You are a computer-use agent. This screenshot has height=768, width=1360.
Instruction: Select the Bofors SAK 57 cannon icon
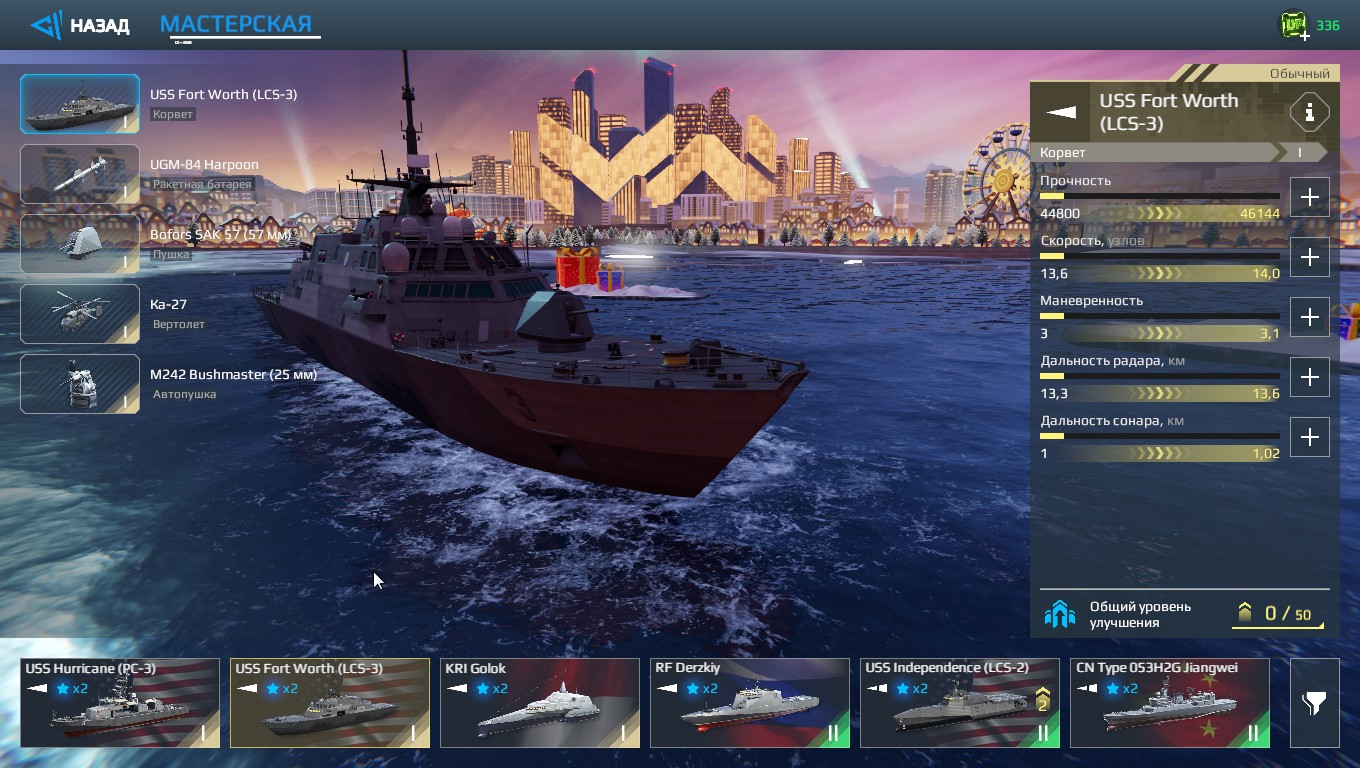point(80,244)
